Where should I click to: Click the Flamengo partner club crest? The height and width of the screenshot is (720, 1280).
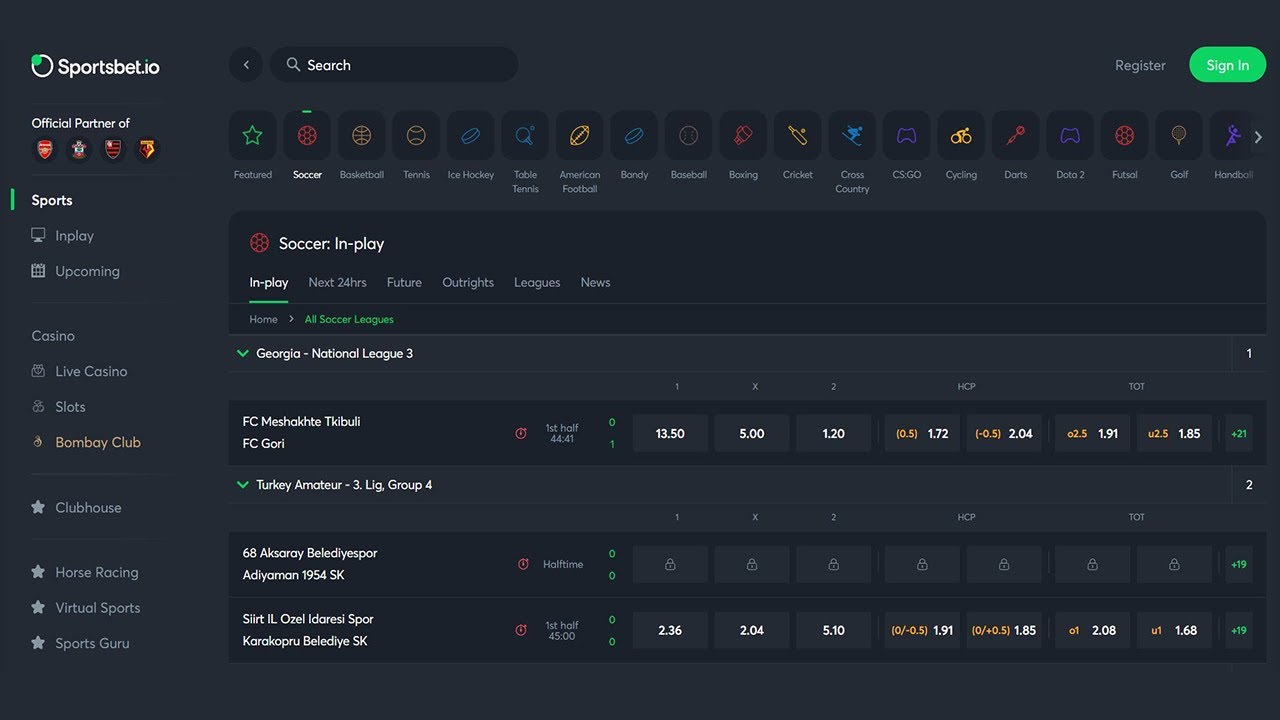tap(113, 150)
